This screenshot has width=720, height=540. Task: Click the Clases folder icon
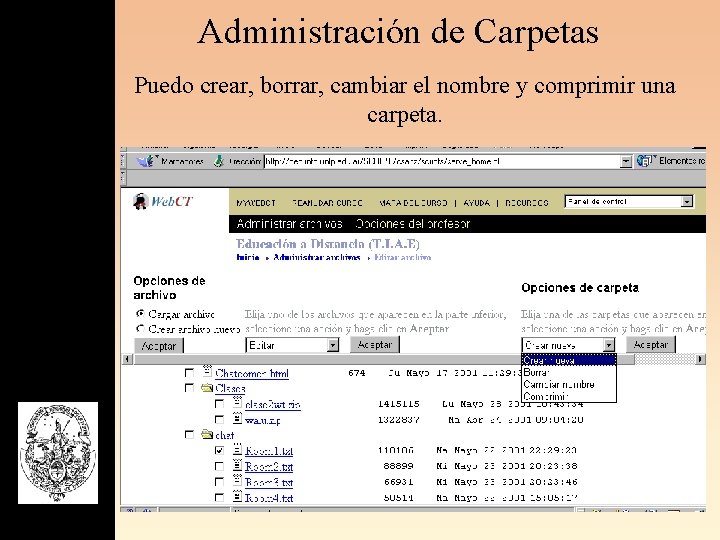pos(207,388)
